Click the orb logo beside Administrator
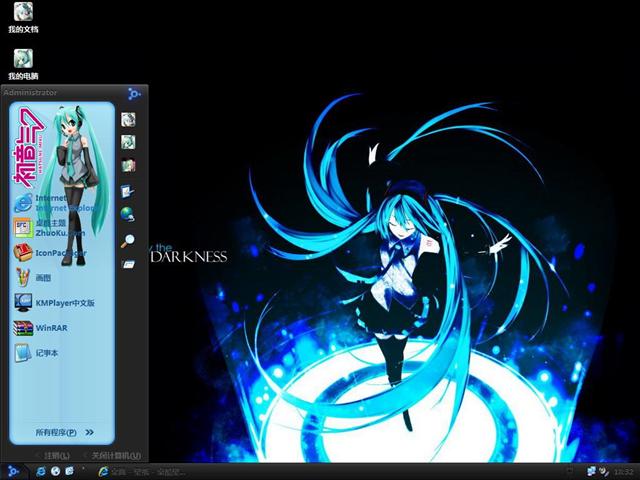The image size is (640, 480). click(134, 94)
